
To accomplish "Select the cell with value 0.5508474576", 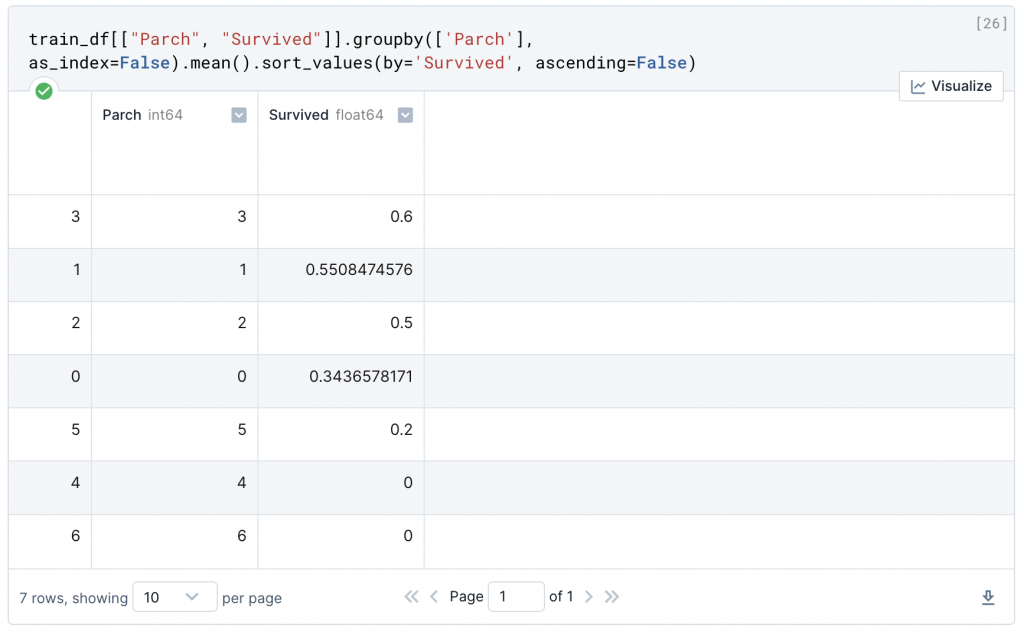I will [x=359, y=270].
